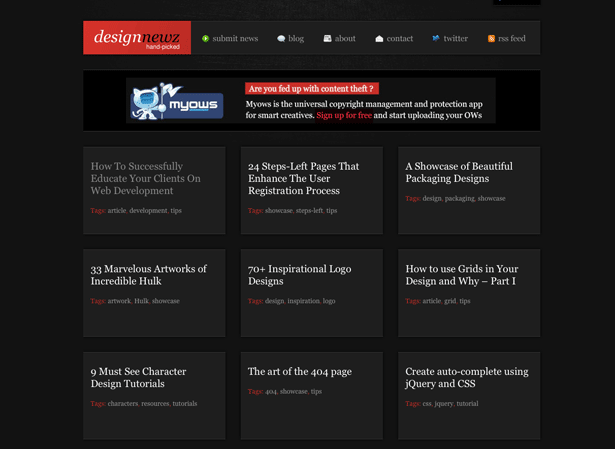Click the Are you fed up banner headline
This screenshot has width=615, height=449.
click(x=311, y=89)
